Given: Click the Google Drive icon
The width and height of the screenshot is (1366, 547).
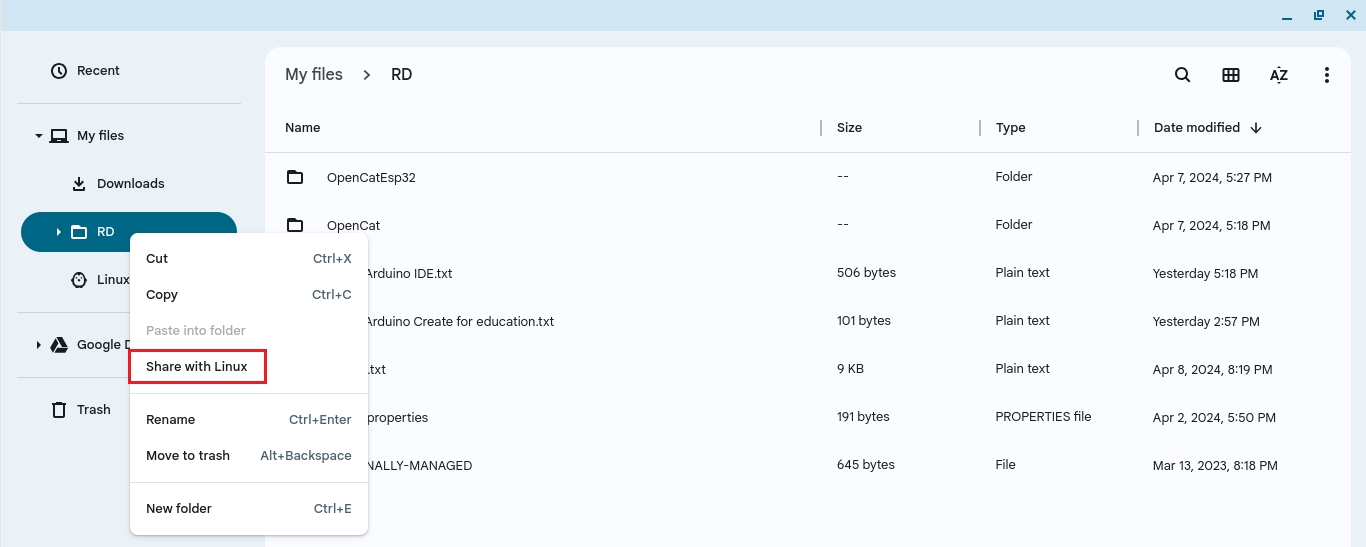Looking at the screenshot, I should pyautogui.click(x=59, y=345).
